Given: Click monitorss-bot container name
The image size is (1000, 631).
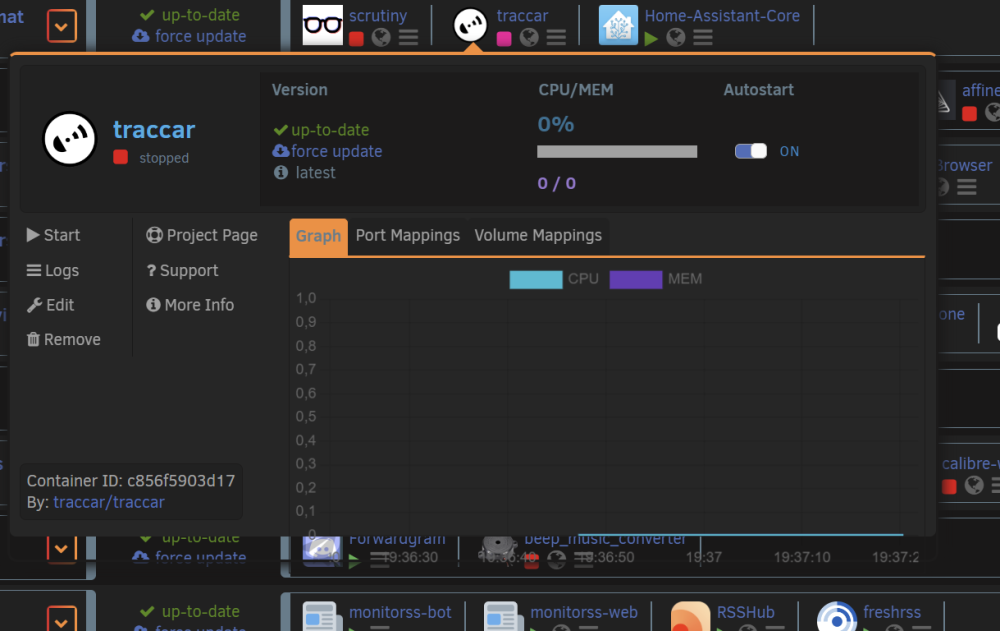Looking at the screenshot, I should [x=400, y=612].
